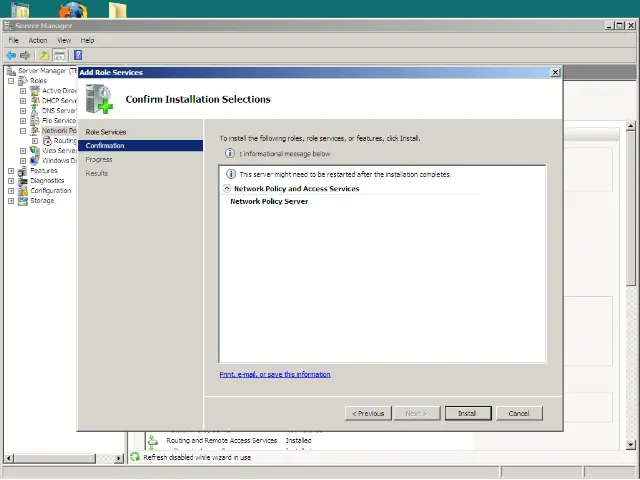Click the Active Directory role icon

[35, 91]
